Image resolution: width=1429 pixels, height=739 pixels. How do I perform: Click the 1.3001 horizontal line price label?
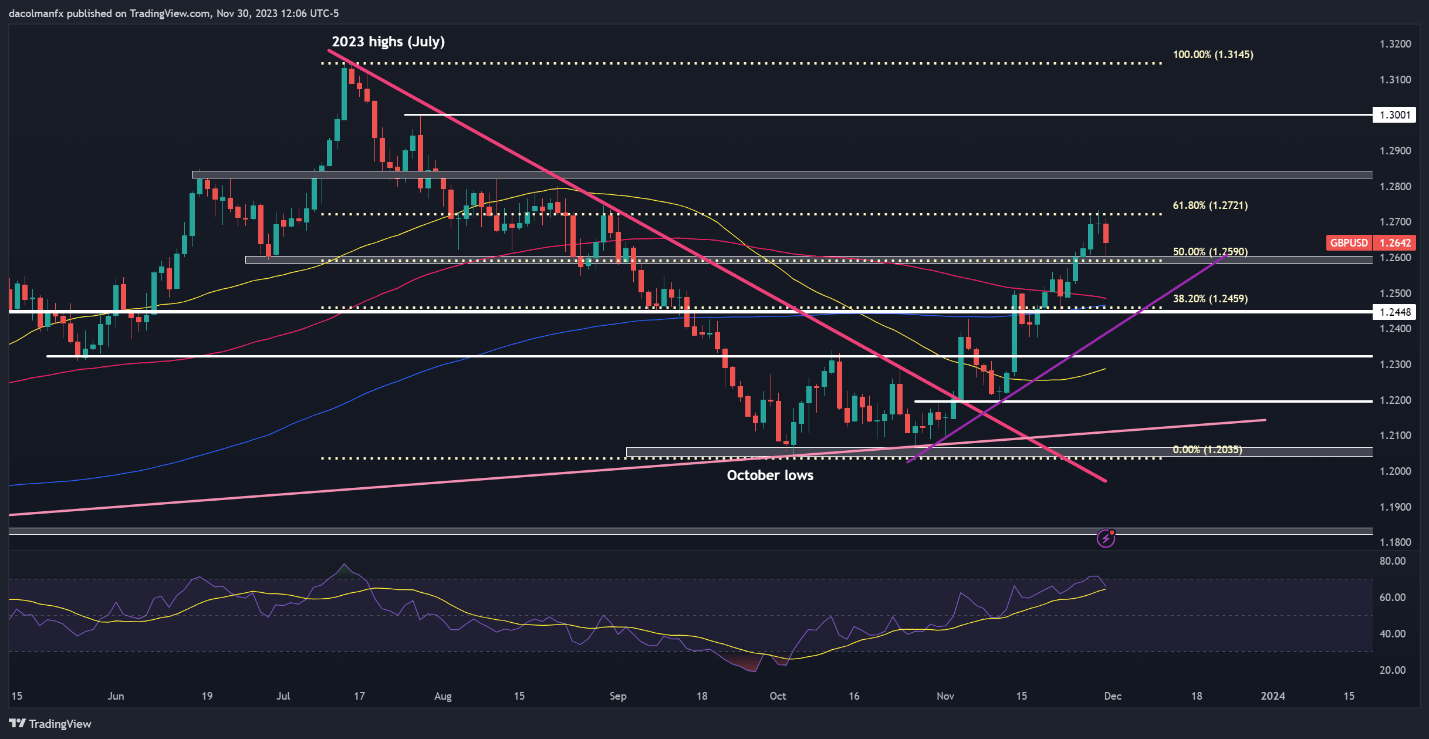1394,116
